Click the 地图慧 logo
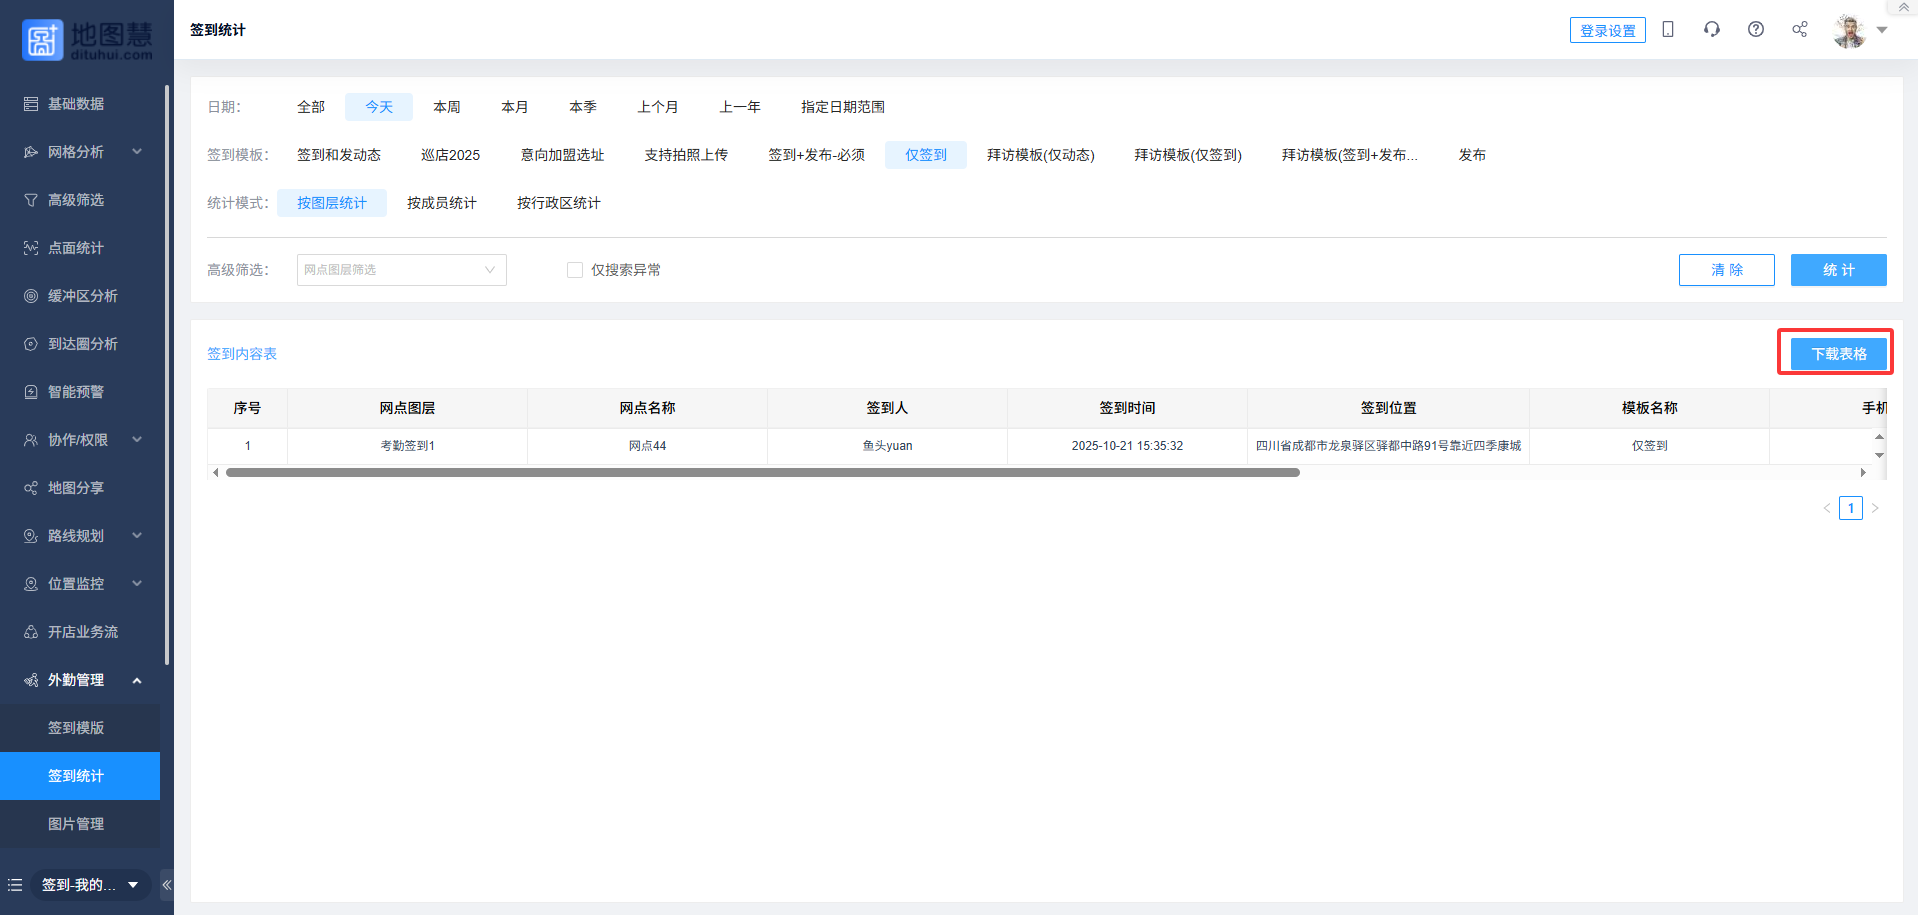Screen dimensions: 1918x915 click(87, 40)
